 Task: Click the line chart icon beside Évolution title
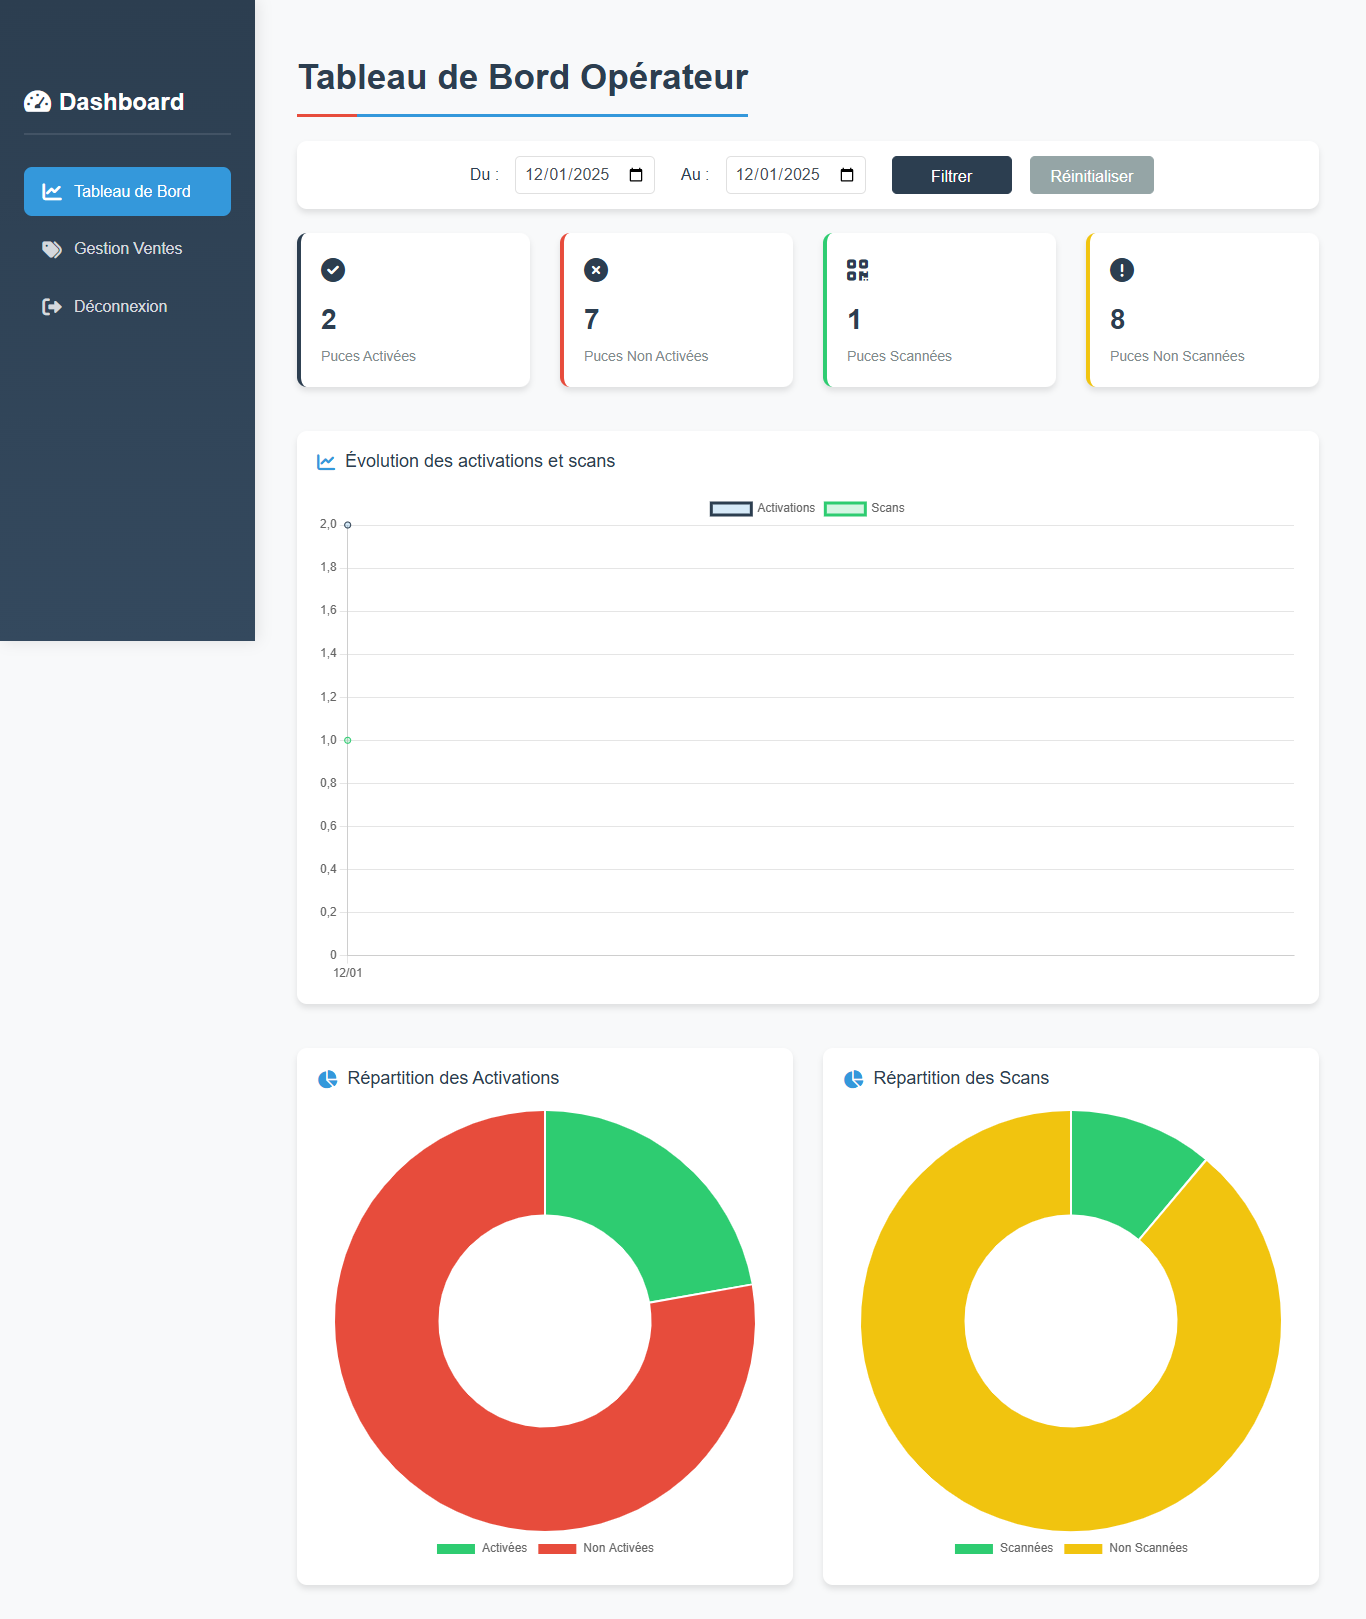[326, 462]
